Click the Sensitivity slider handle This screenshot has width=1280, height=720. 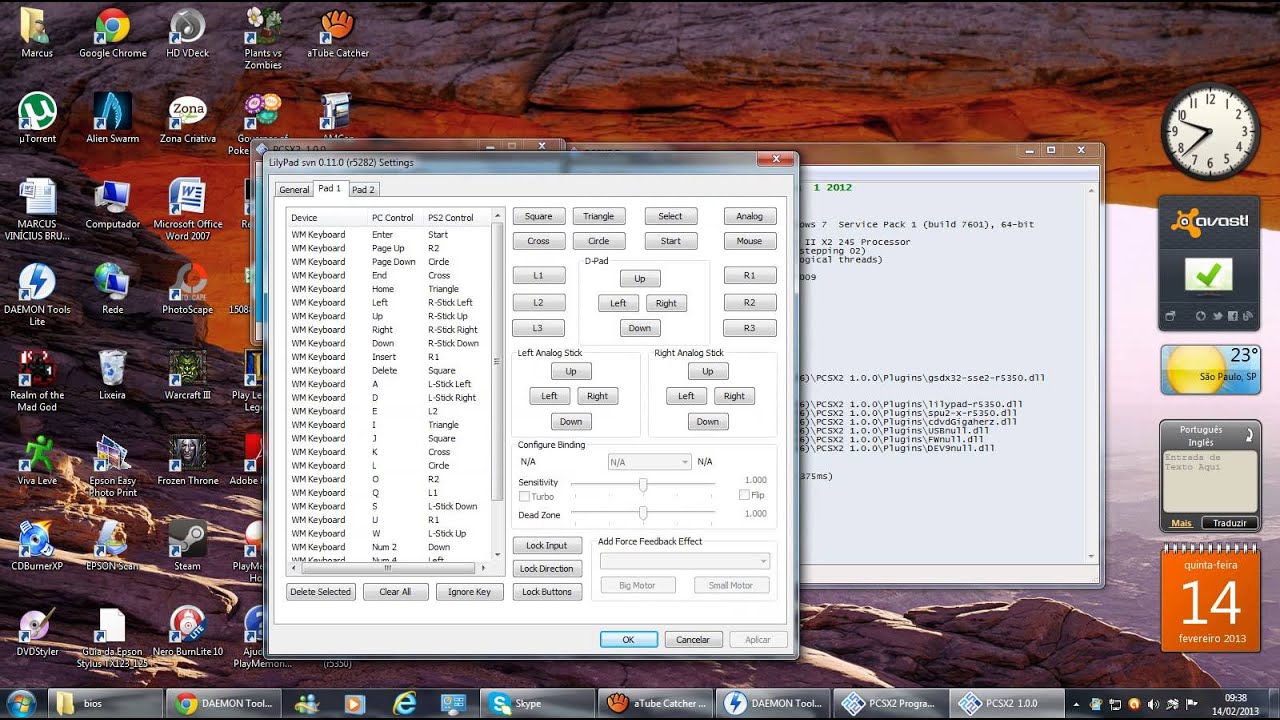click(x=643, y=484)
